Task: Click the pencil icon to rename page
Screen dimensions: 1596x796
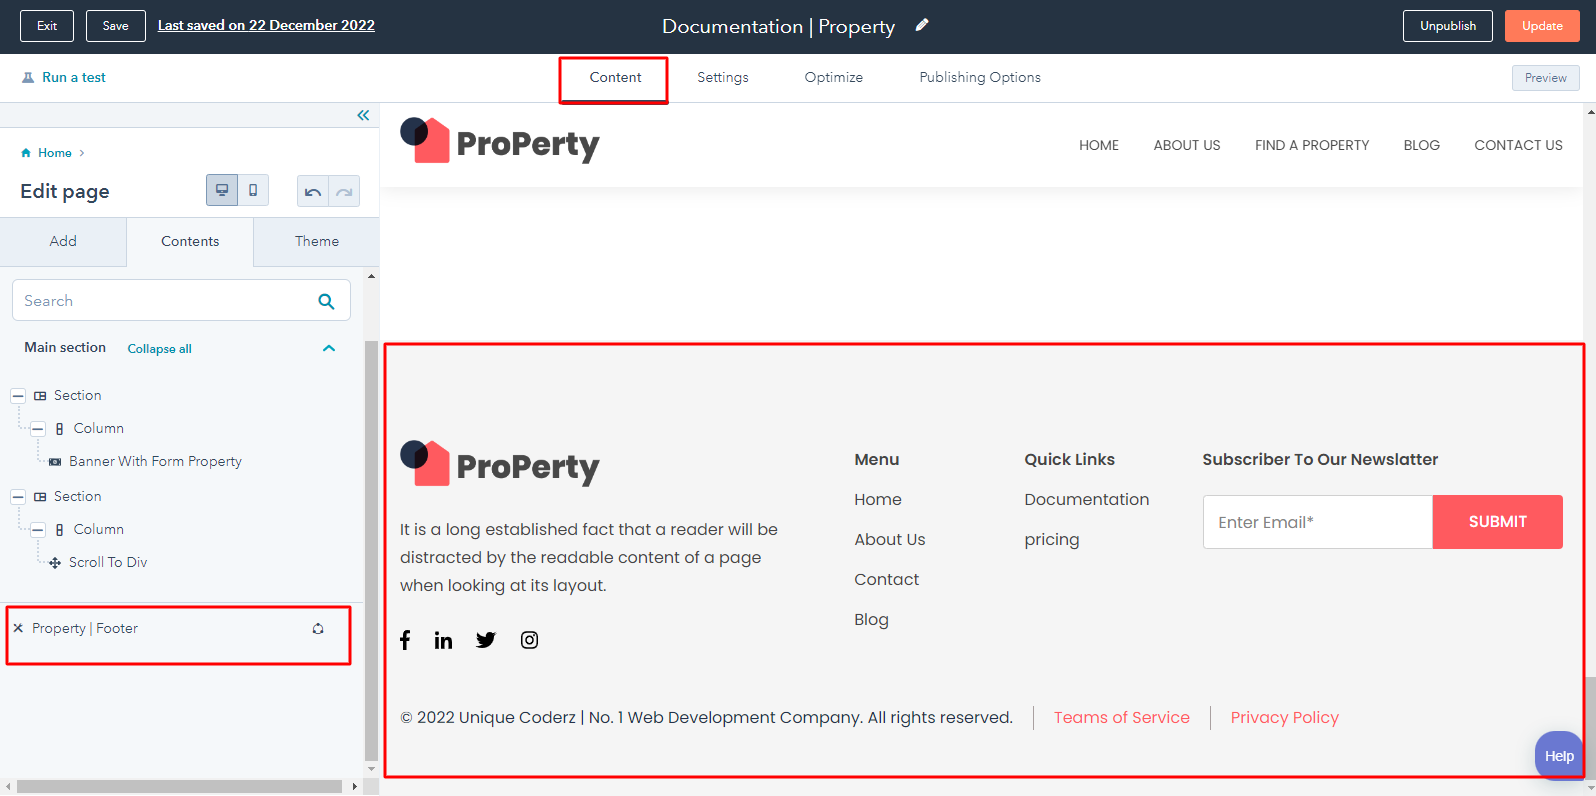Action: 922,25
